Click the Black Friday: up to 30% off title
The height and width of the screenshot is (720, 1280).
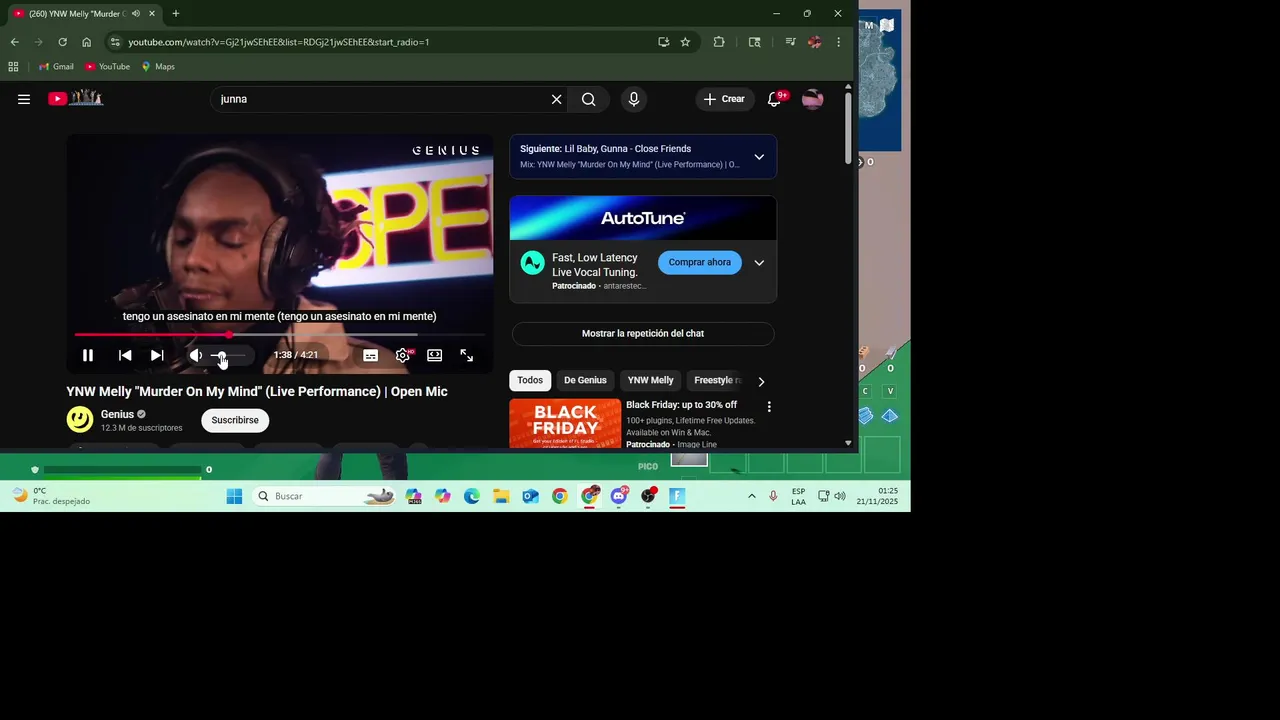(x=681, y=405)
